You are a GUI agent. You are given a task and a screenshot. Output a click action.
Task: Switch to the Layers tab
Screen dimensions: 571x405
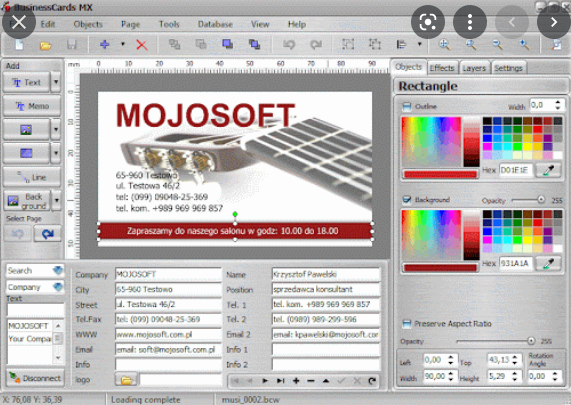click(474, 68)
